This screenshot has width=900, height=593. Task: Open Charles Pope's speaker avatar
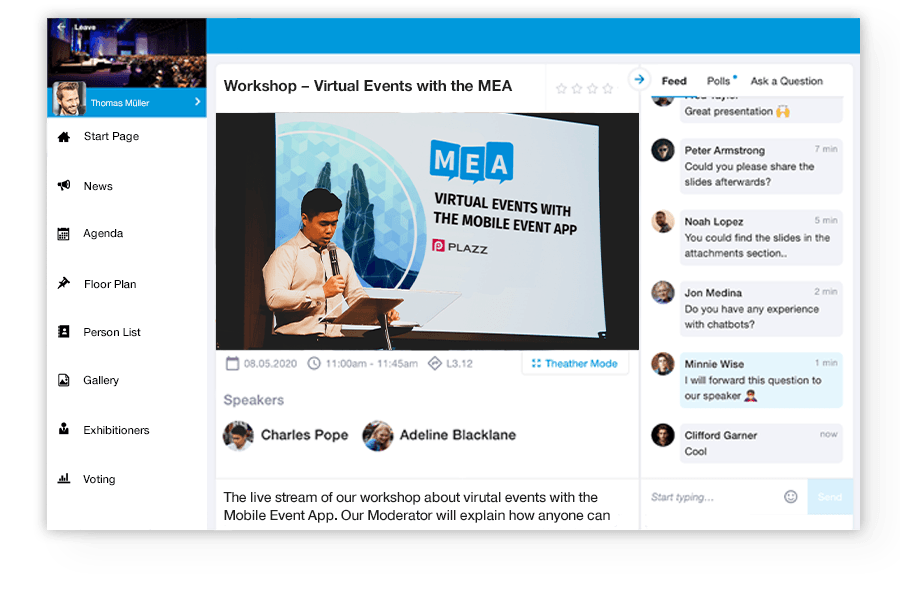[238, 436]
